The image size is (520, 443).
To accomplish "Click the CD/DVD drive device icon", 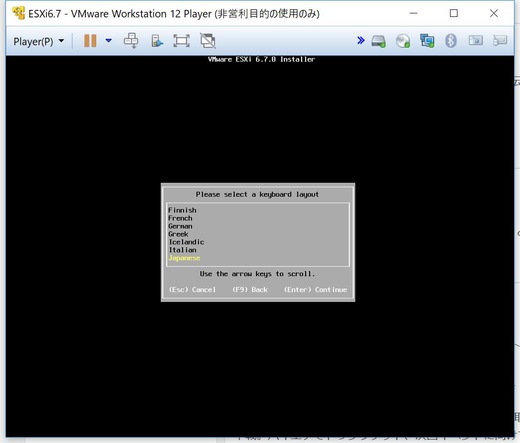I will click(x=403, y=41).
